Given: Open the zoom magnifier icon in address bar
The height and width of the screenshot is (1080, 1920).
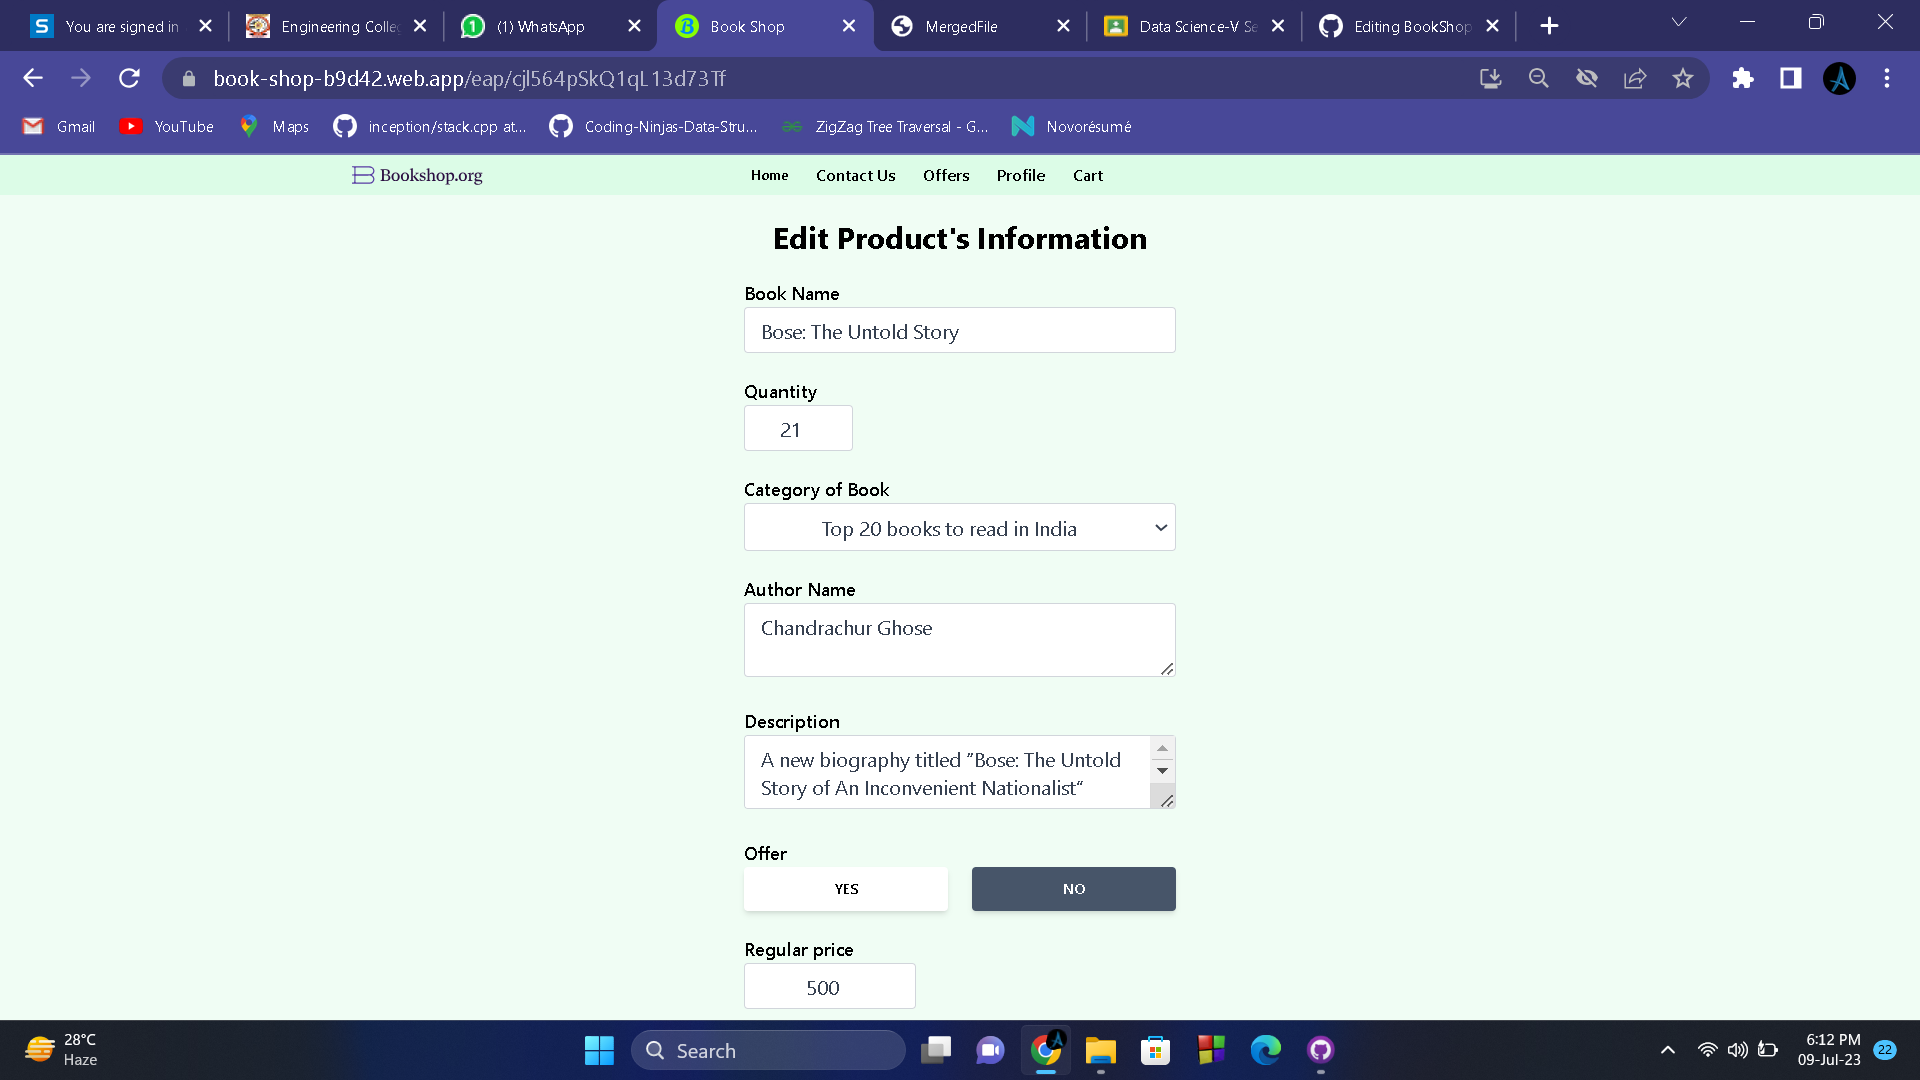Looking at the screenshot, I should (1539, 78).
